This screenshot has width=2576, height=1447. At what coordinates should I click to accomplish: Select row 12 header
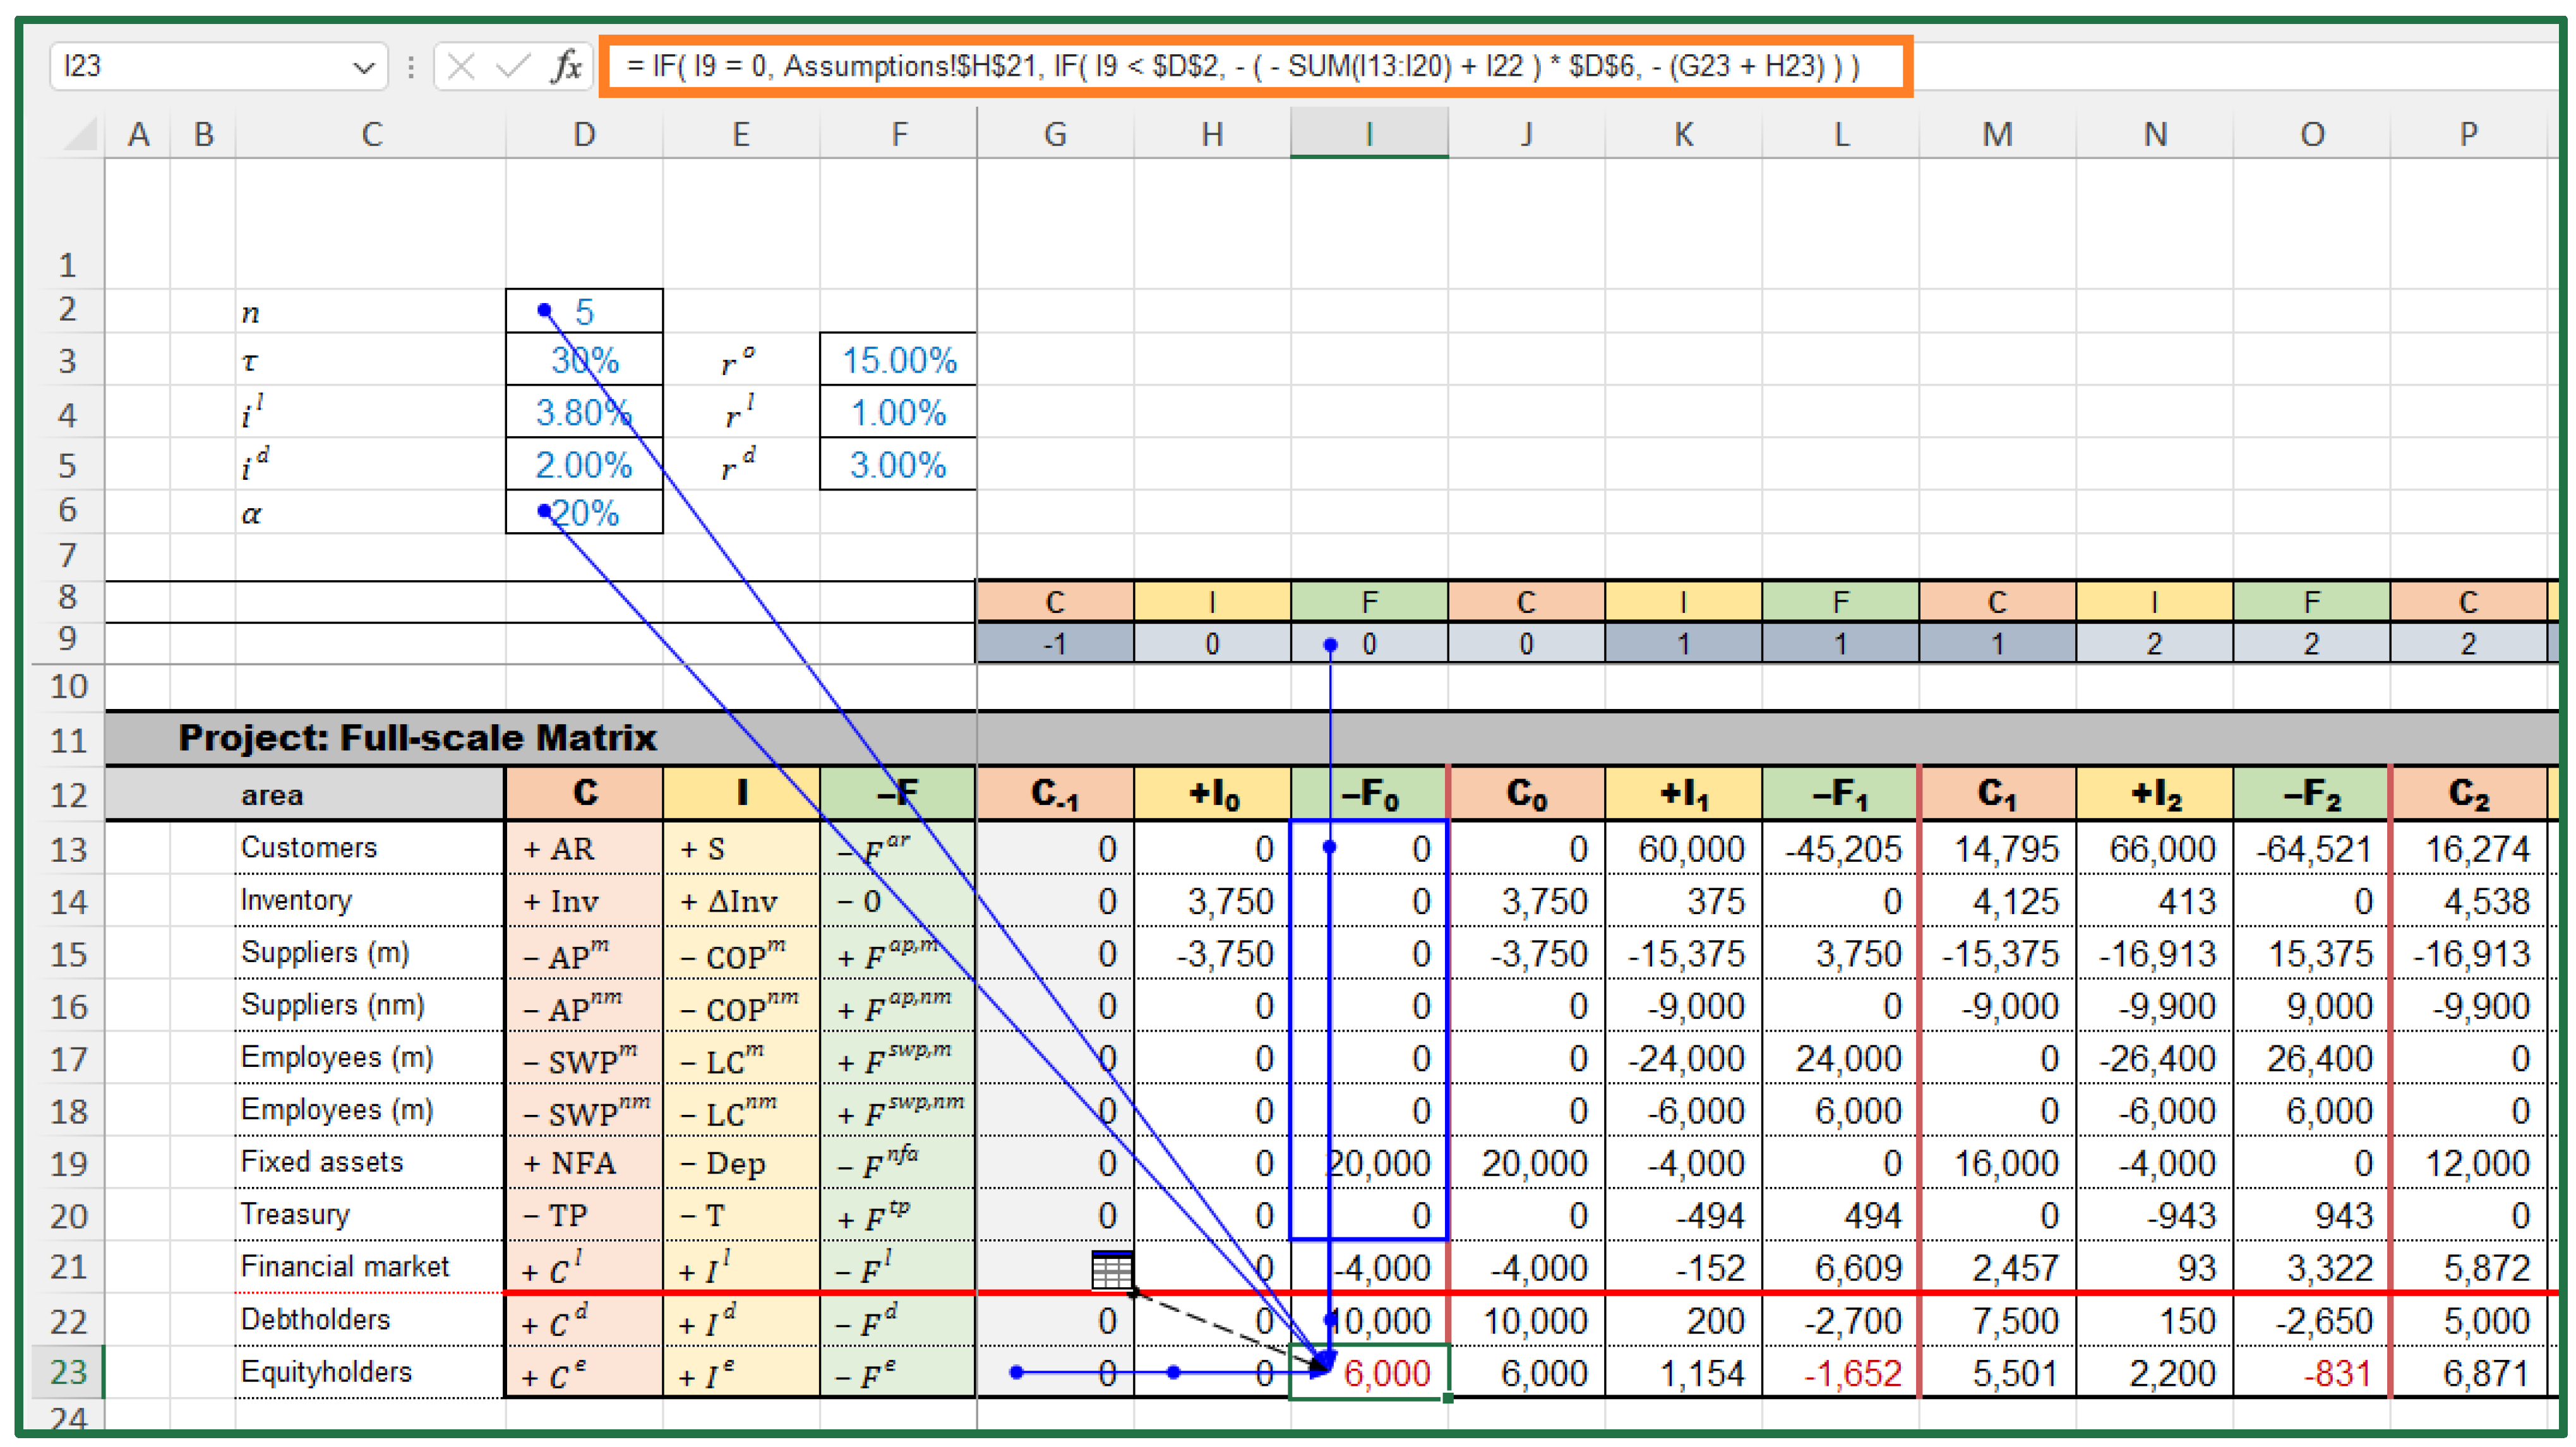click(68, 795)
